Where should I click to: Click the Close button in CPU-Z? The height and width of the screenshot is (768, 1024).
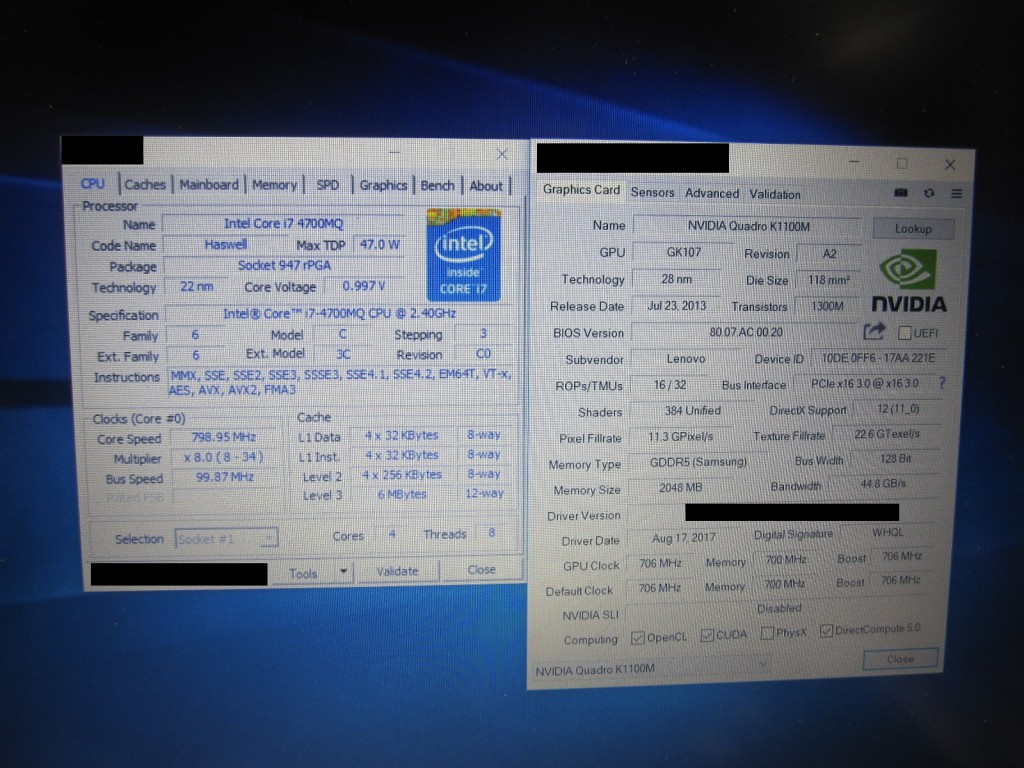[481, 569]
